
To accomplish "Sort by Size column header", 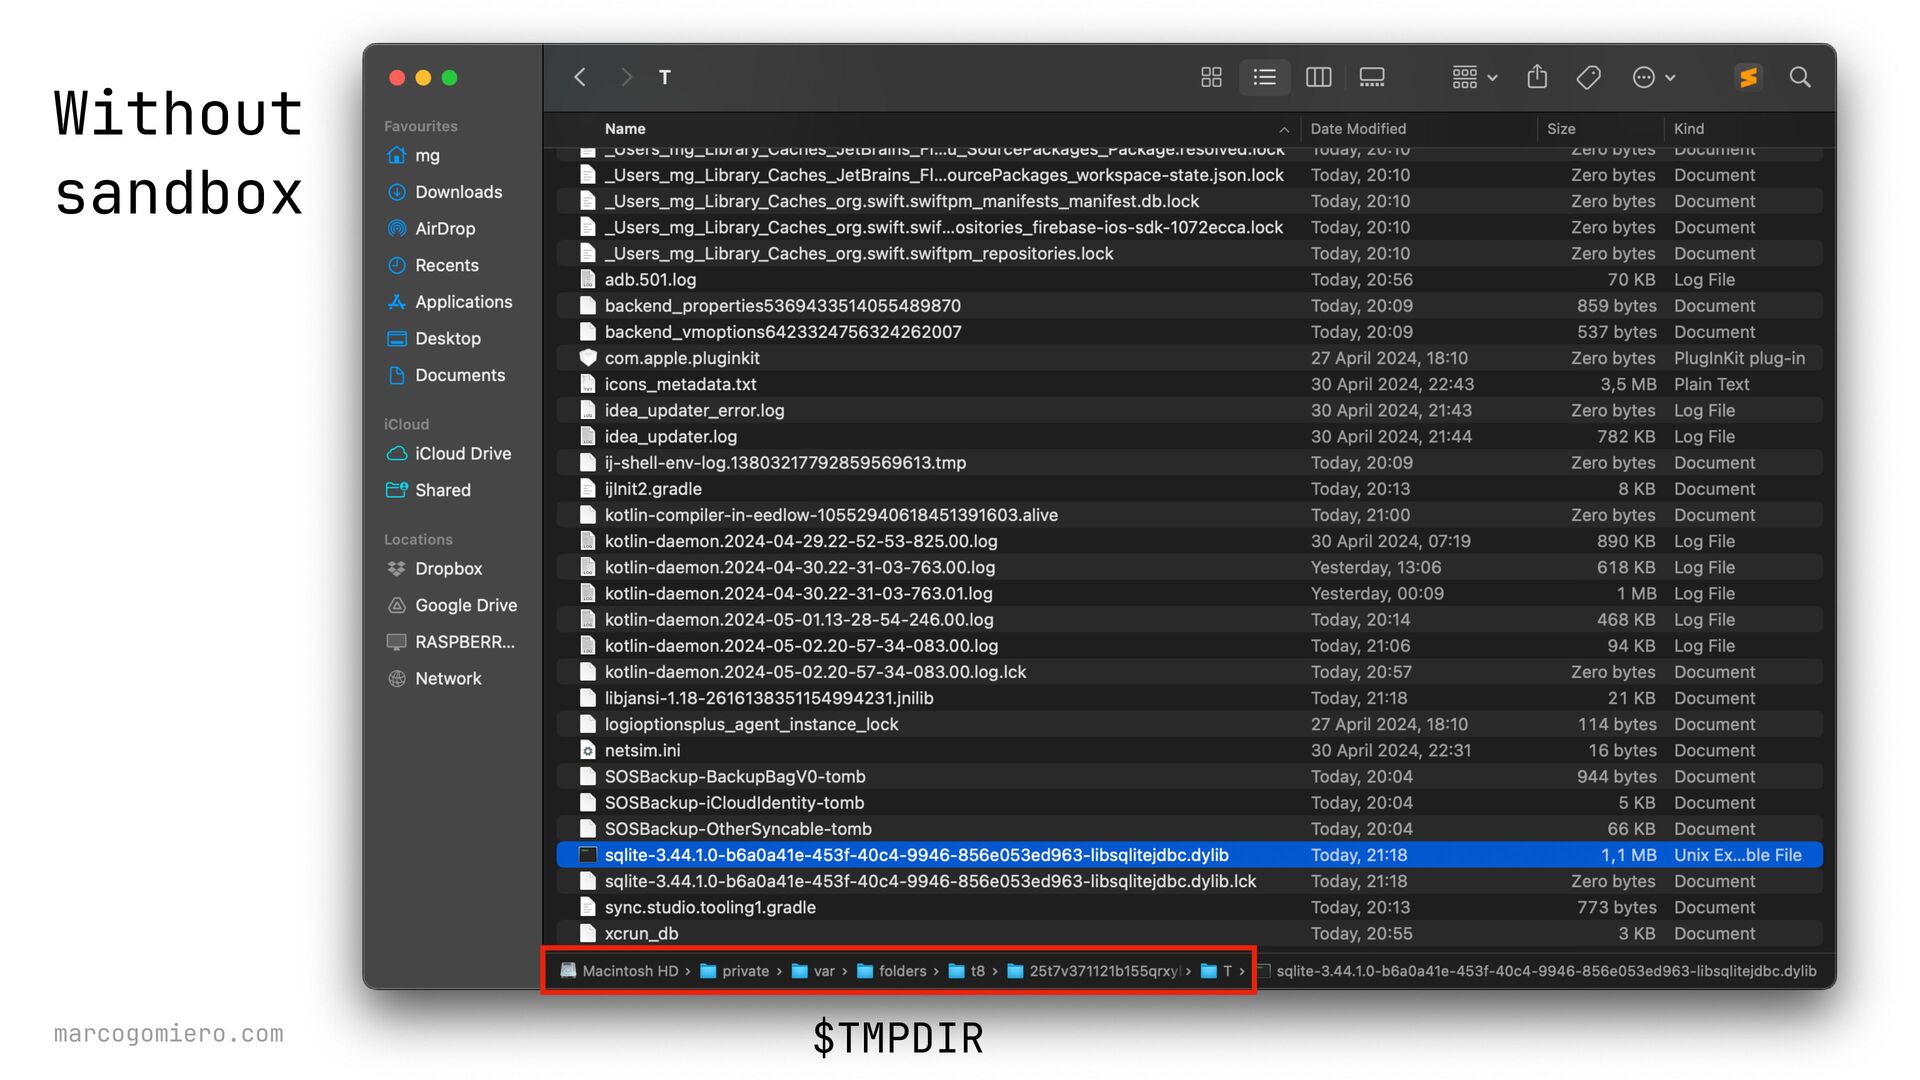I will click(x=1561, y=129).
